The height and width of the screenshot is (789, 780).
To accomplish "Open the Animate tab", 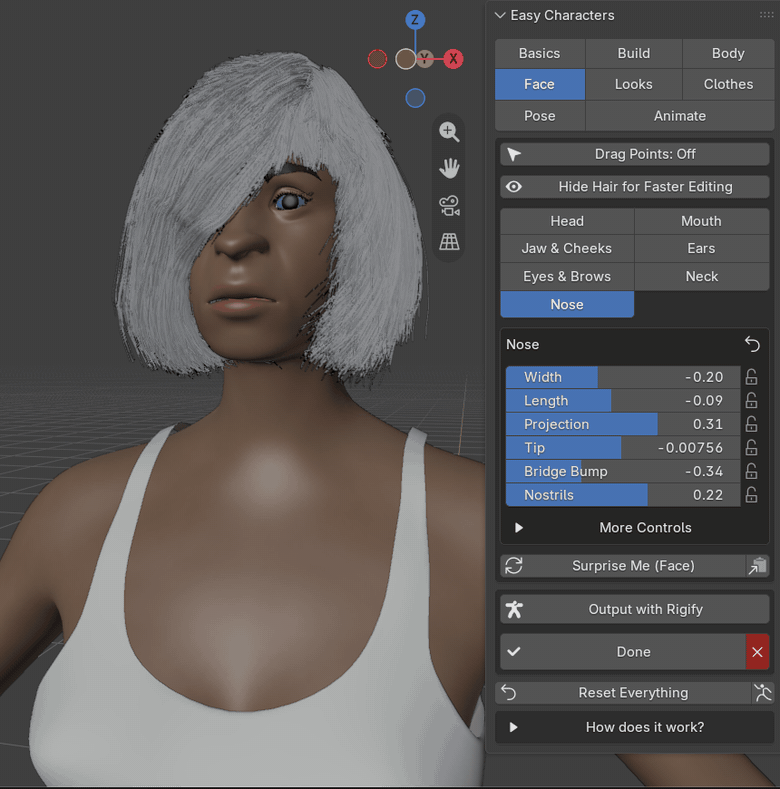I will pyautogui.click(x=680, y=116).
